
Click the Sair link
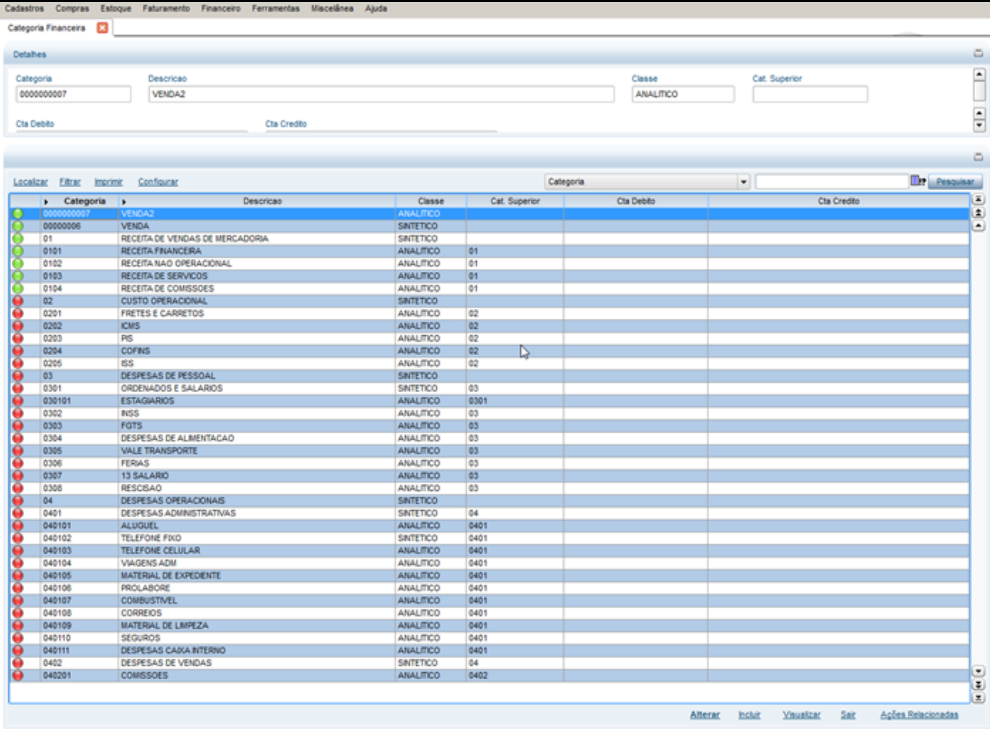pos(848,714)
